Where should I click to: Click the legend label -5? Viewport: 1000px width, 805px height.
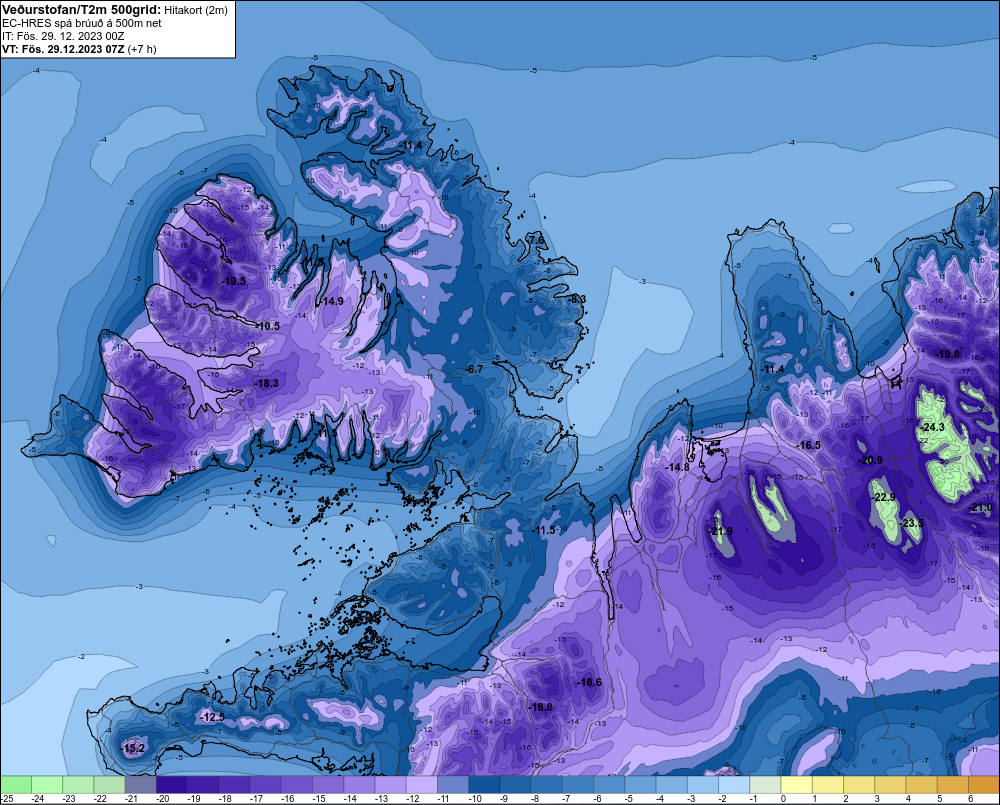[631, 799]
